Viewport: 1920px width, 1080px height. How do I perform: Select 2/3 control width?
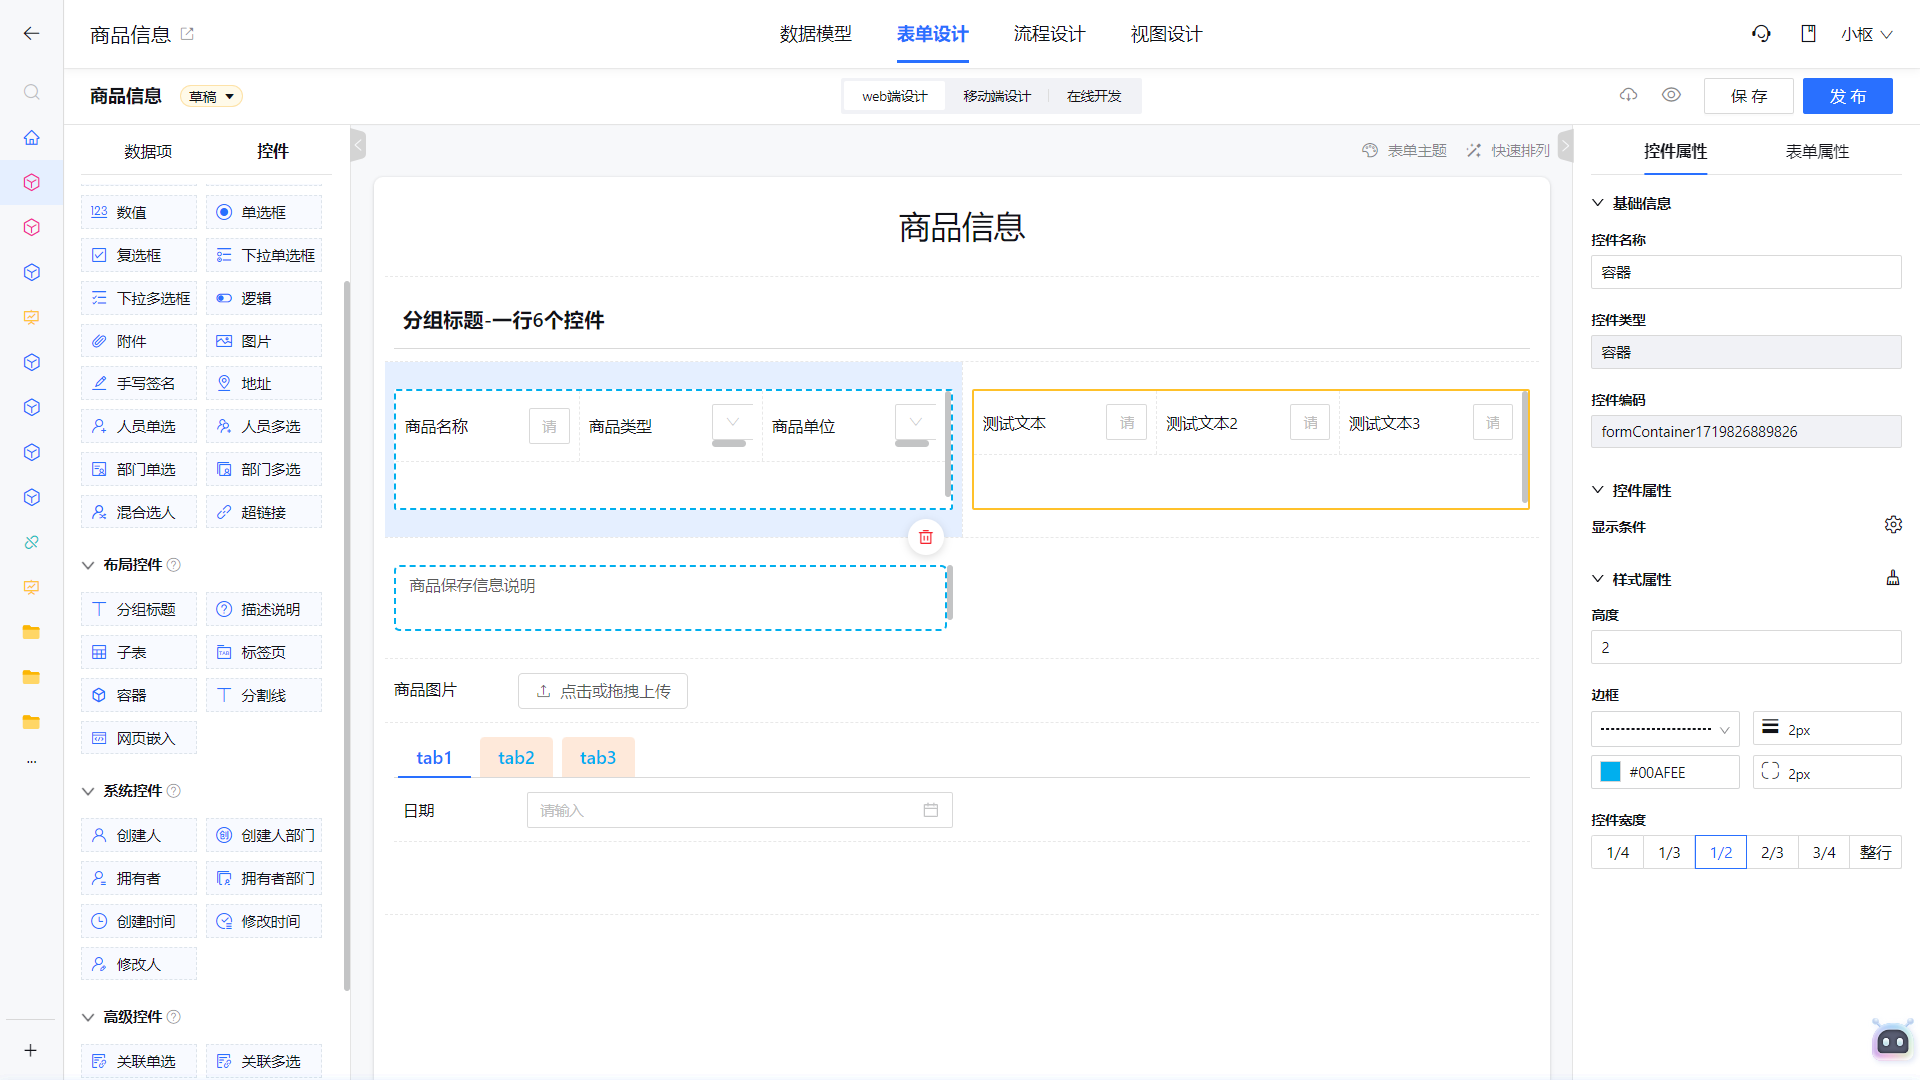1772,852
